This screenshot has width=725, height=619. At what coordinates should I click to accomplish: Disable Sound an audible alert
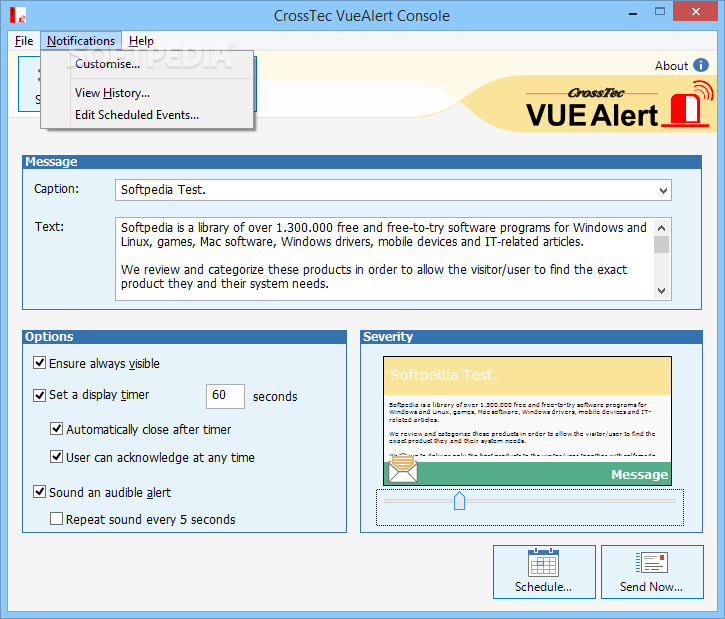pos(39,492)
